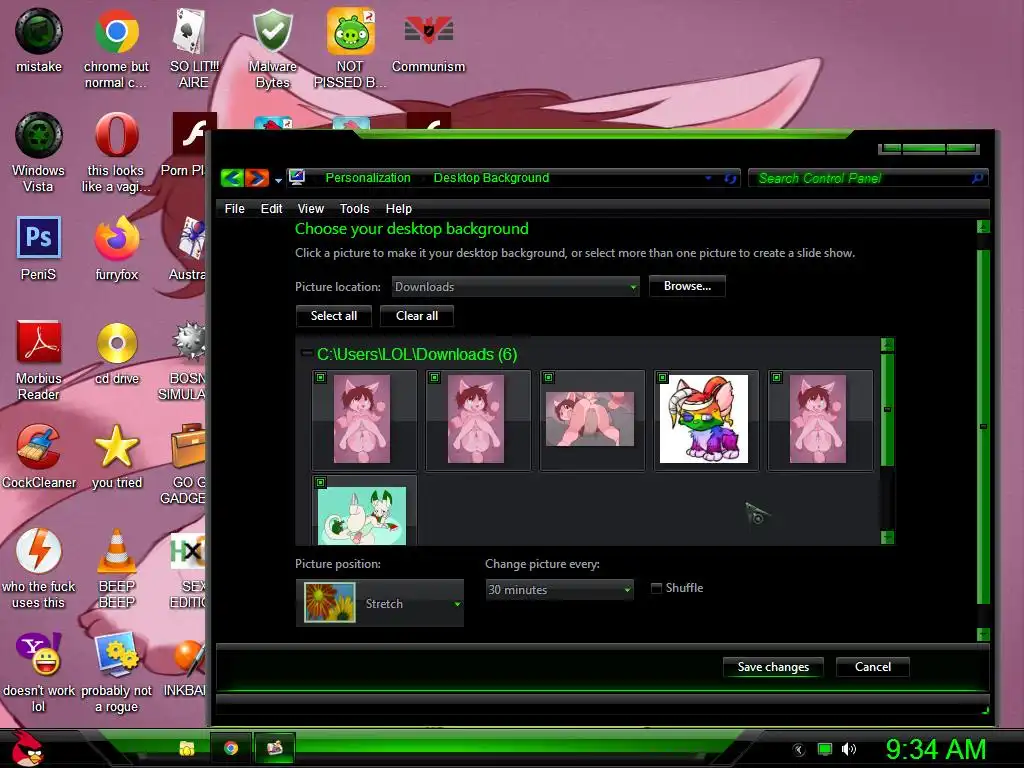The width and height of the screenshot is (1024, 768).
Task: Click the window's outer scrollbar down arrow
Action: (x=984, y=634)
